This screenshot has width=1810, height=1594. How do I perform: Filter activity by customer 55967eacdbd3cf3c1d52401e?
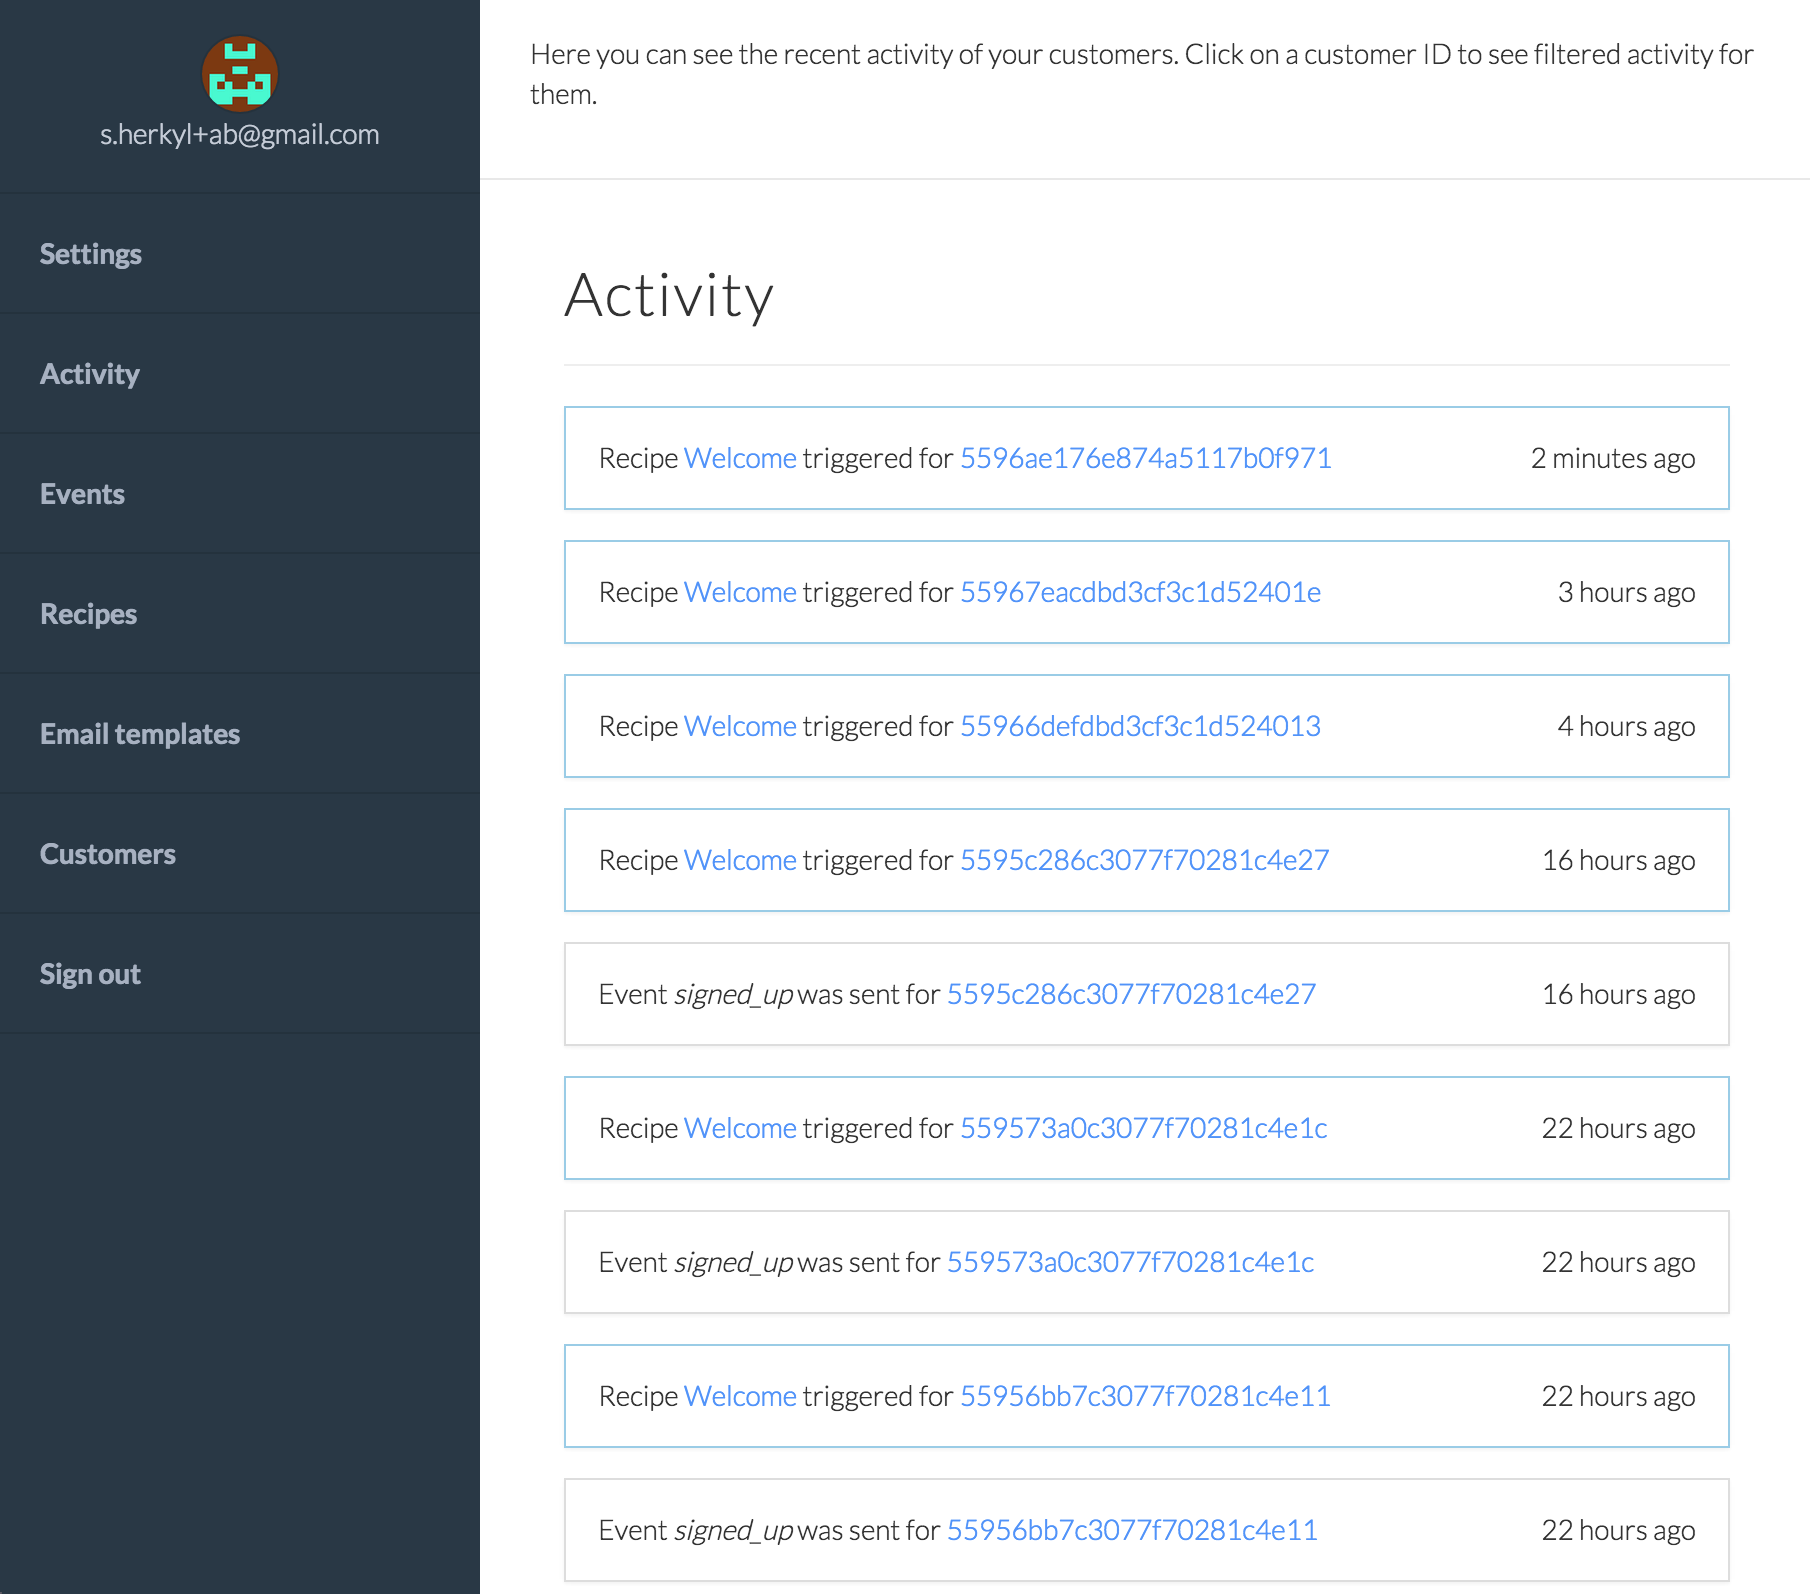[x=1140, y=592]
